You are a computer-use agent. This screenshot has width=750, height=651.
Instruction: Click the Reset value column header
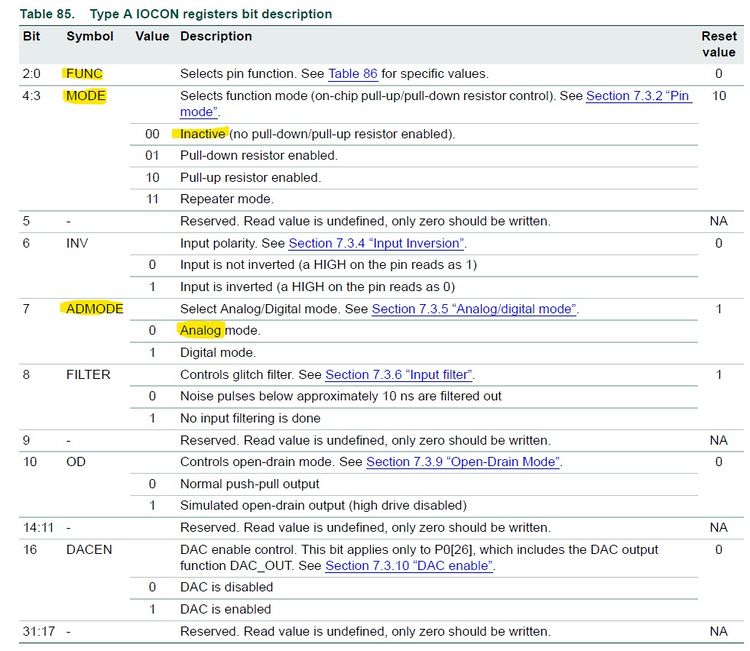718,44
